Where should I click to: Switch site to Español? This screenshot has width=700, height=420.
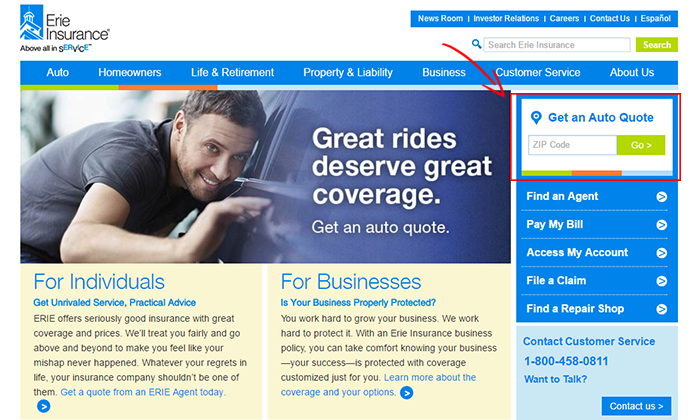tap(655, 18)
